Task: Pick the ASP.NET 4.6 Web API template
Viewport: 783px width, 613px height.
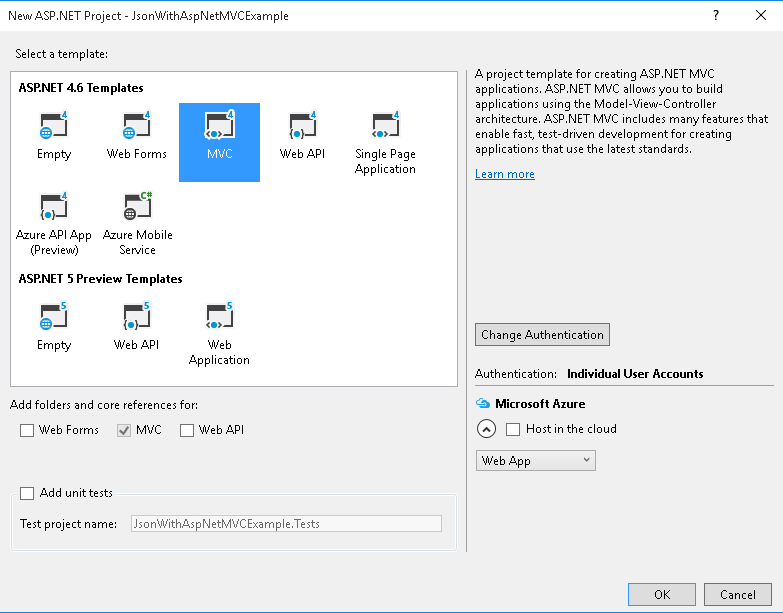Action: tap(302, 125)
